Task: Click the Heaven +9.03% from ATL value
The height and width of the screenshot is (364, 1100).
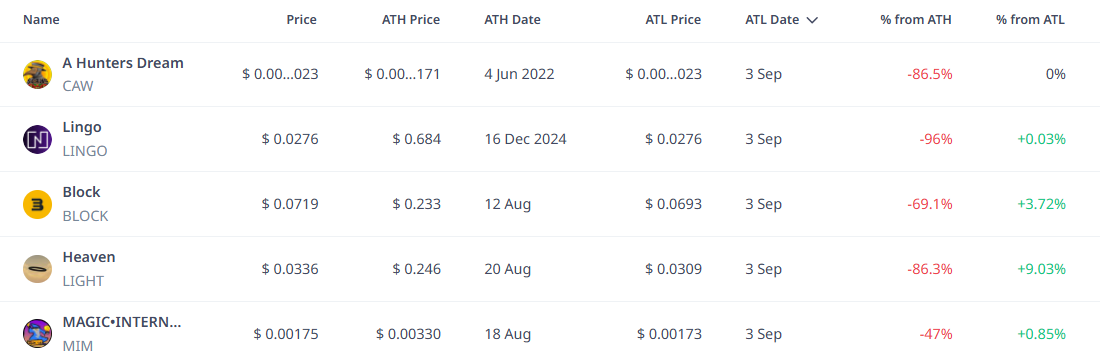Action: (x=1041, y=269)
